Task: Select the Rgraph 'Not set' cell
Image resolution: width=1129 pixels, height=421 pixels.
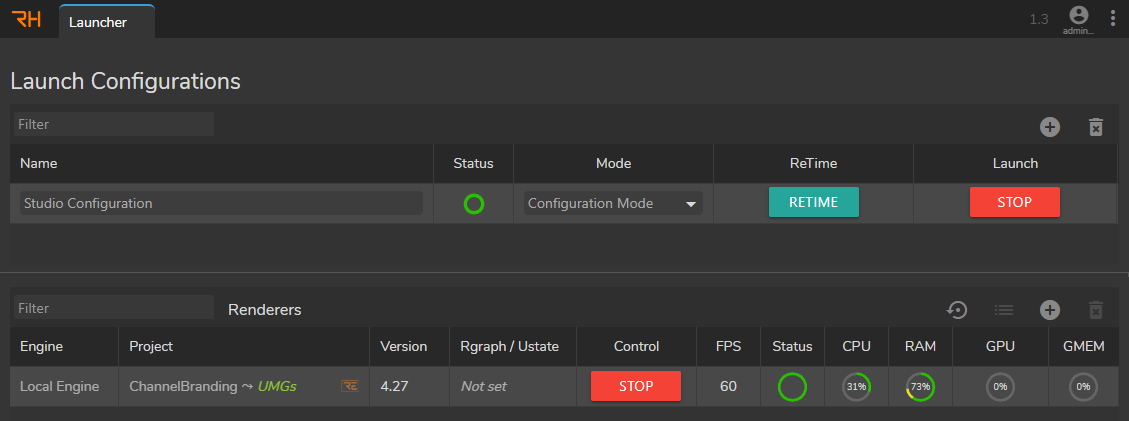Action: [484, 386]
